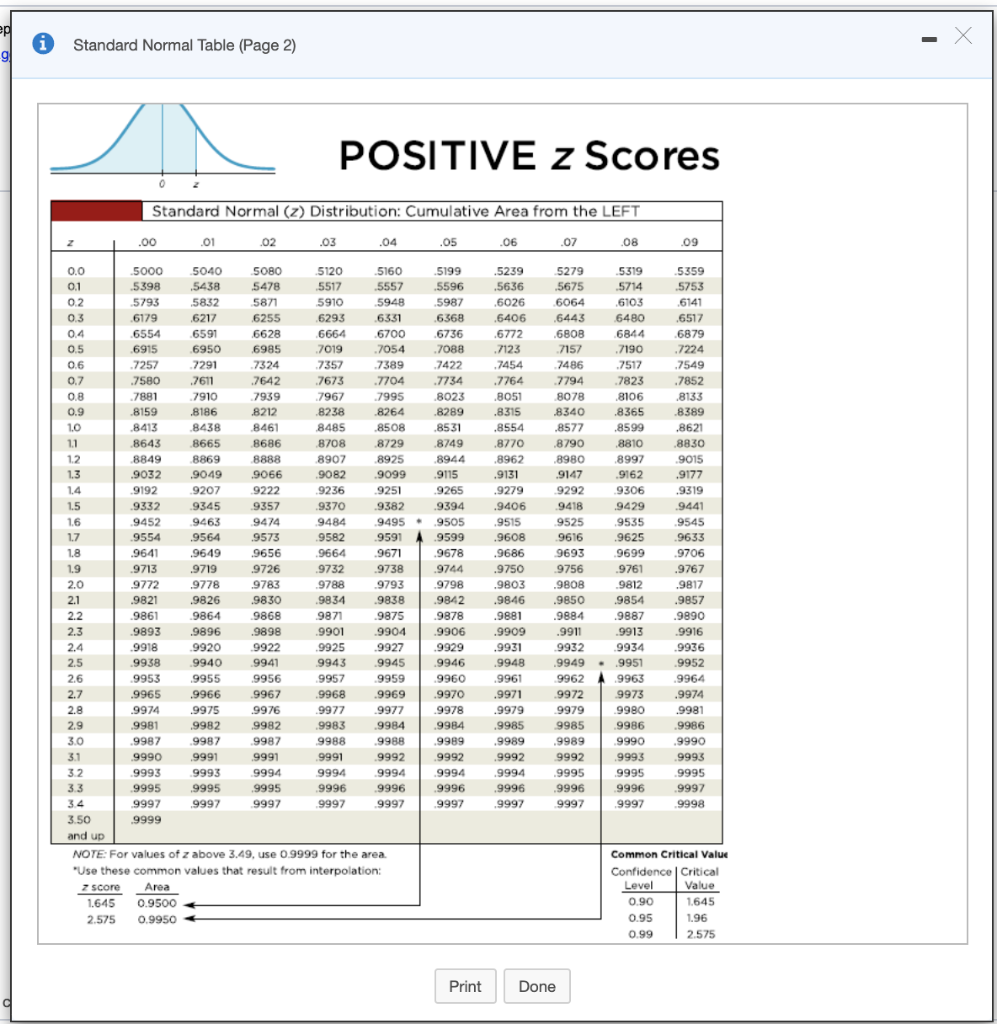Select table cell .9938
Viewport: 997px width, 1024px height.
tap(146, 663)
